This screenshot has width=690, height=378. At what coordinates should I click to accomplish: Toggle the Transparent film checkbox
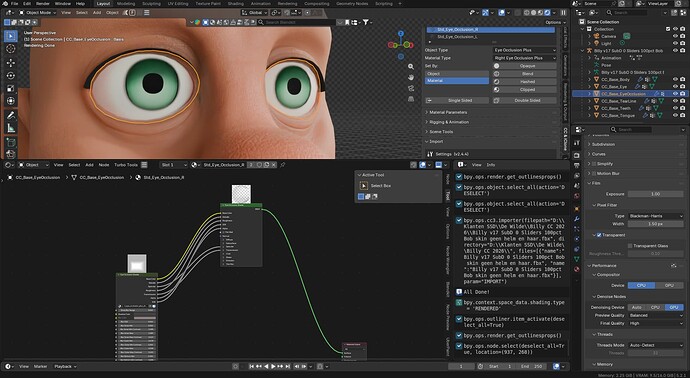pos(599,235)
